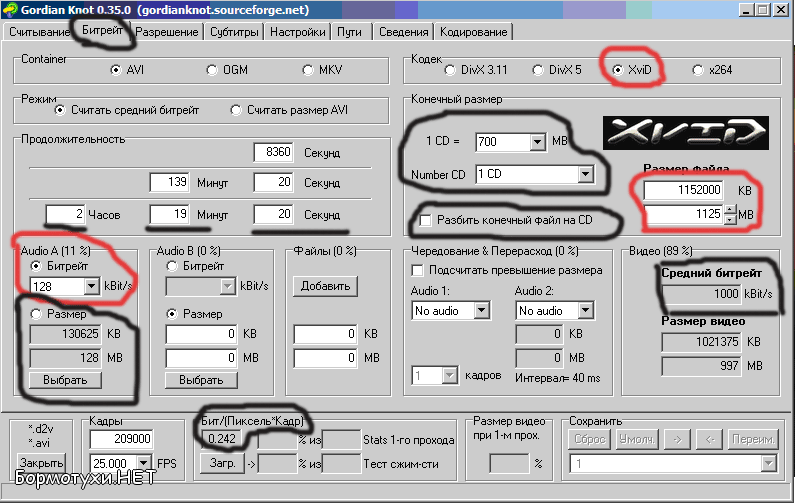Open the Разрешение tab
This screenshot has width=795, height=503.
click(167, 32)
